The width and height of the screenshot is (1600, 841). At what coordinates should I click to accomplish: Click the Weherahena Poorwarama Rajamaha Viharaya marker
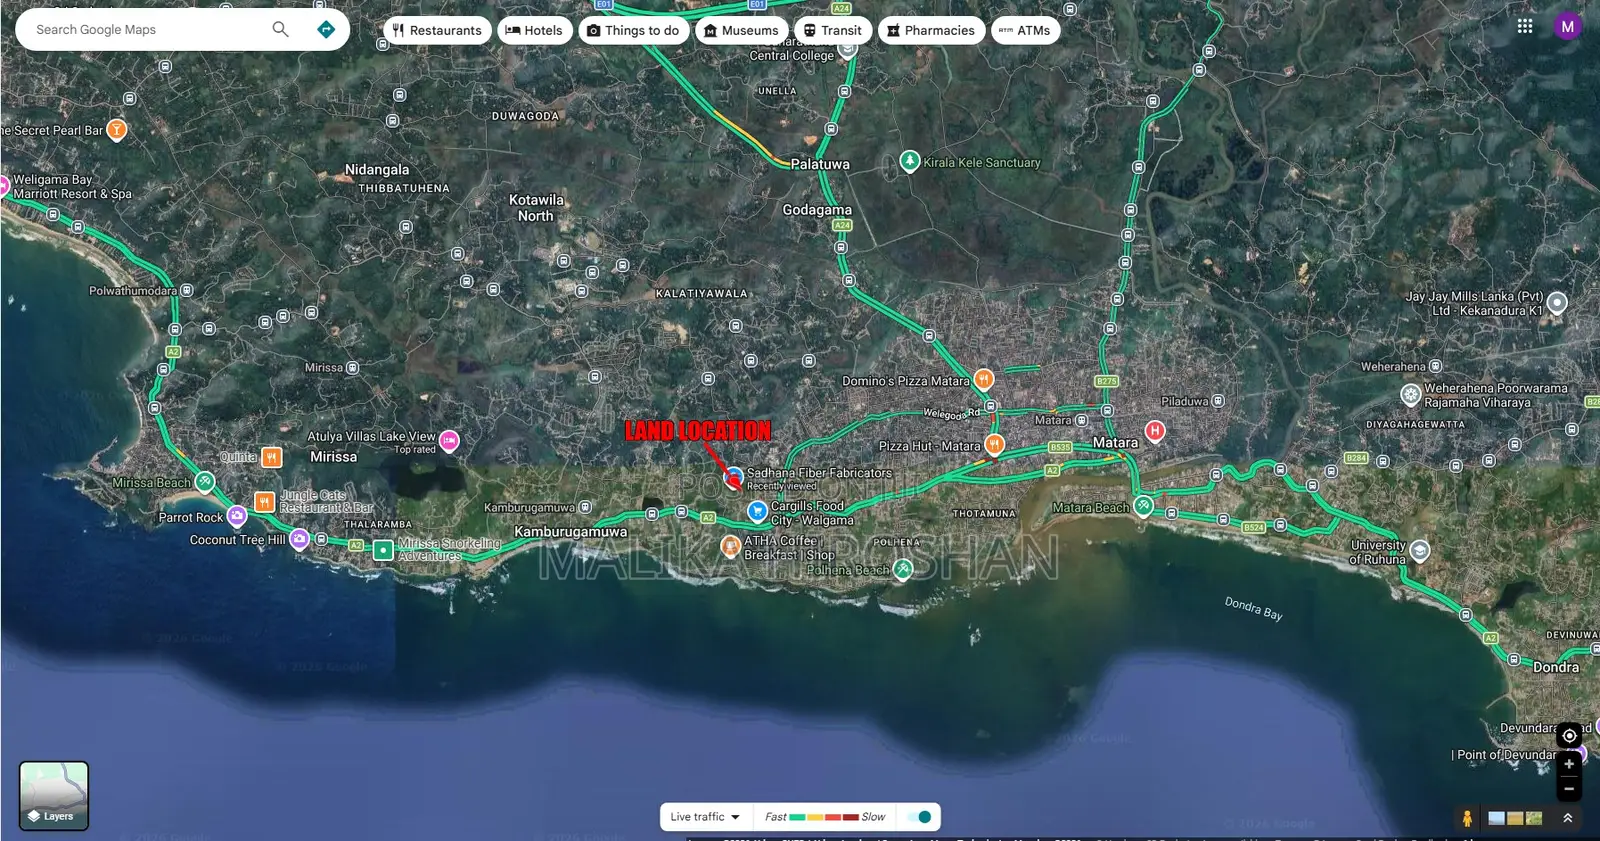(1410, 394)
